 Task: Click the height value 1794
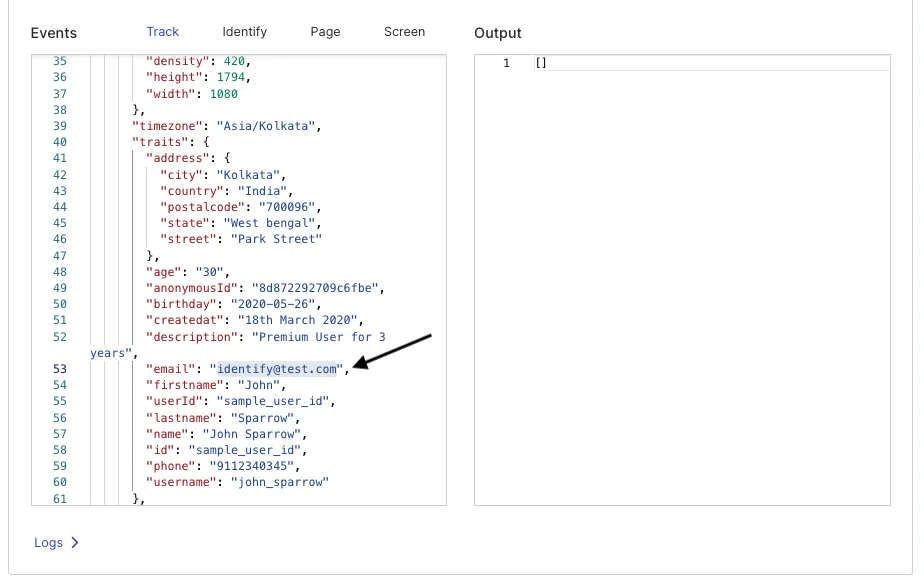[230, 77]
